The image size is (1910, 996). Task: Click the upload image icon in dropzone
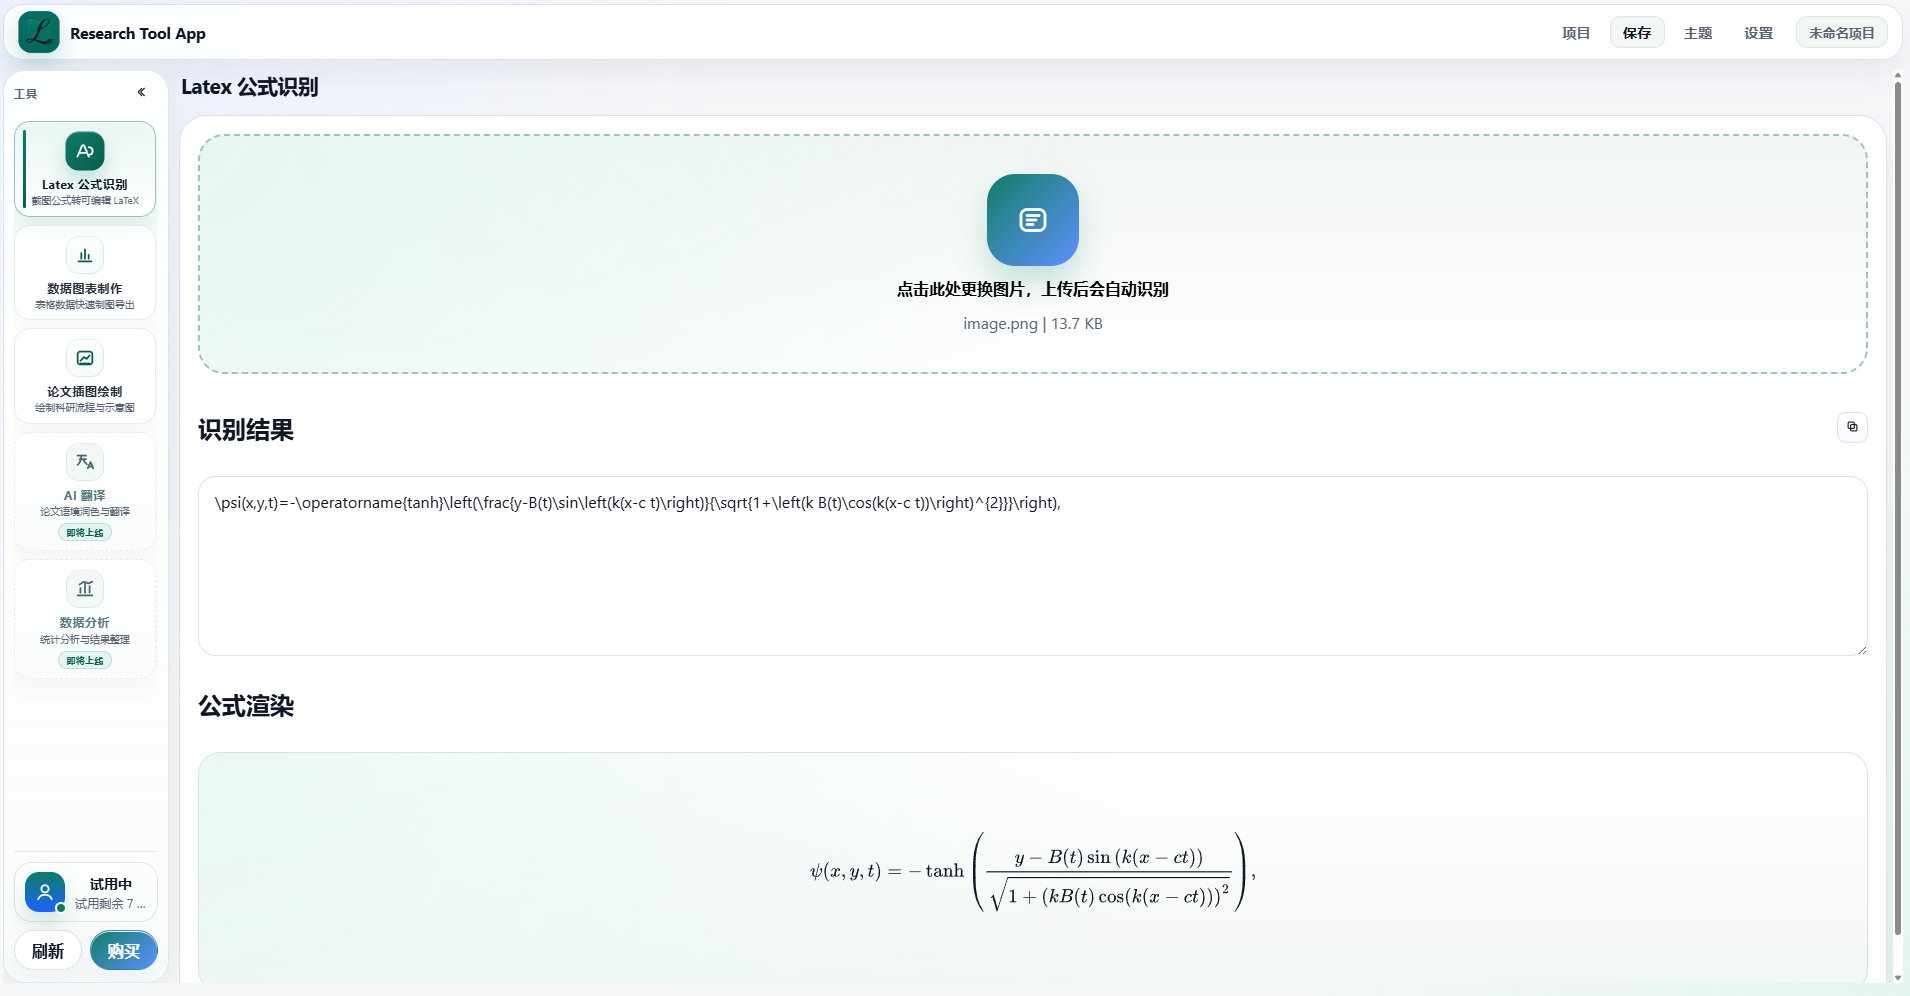coord(1033,220)
